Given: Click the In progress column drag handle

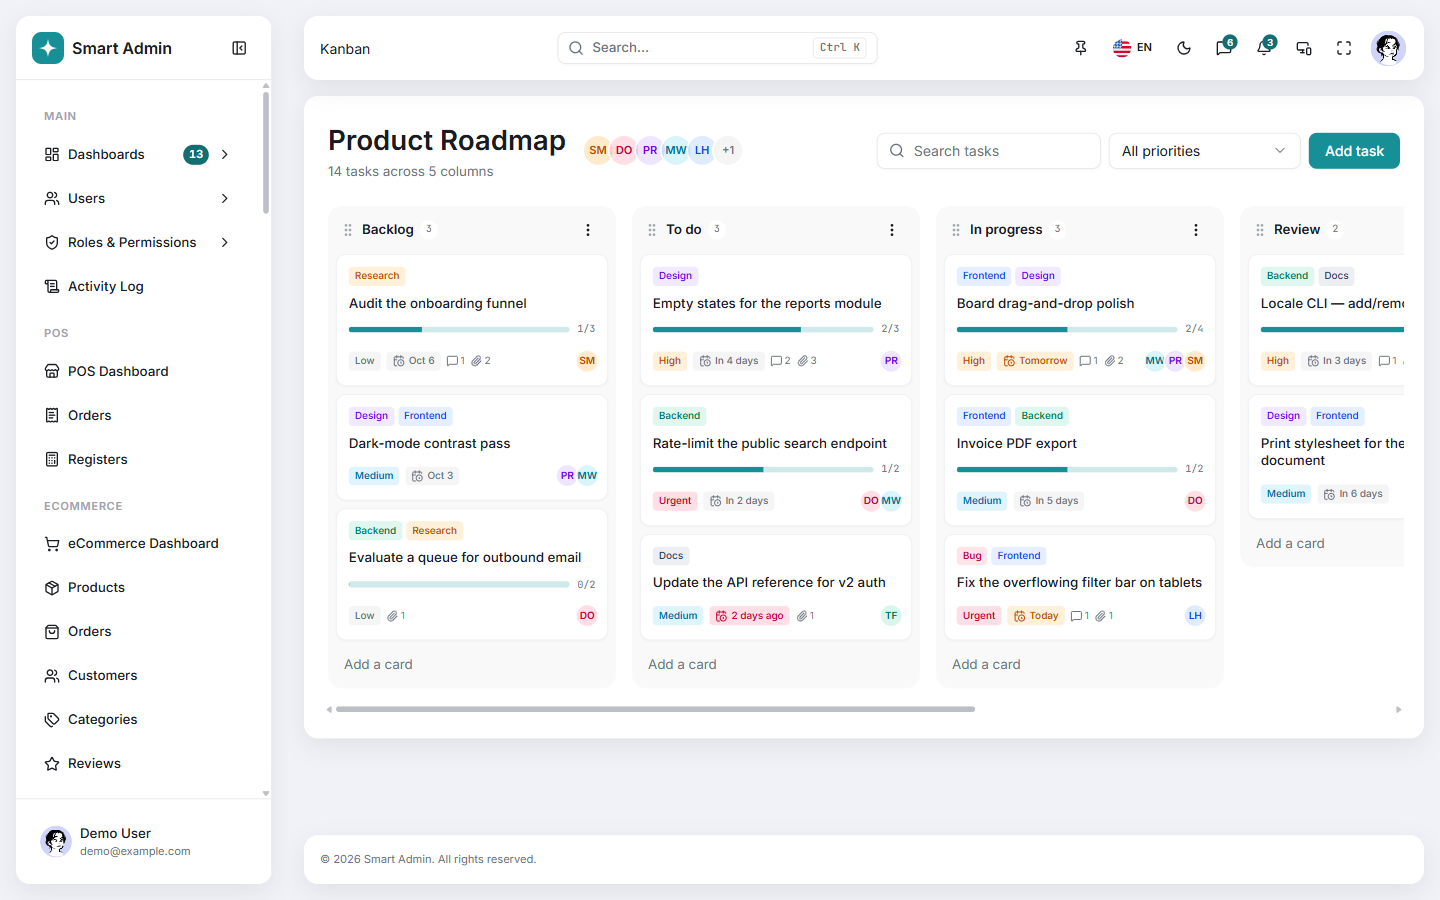Looking at the screenshot, I should point(956,230).
